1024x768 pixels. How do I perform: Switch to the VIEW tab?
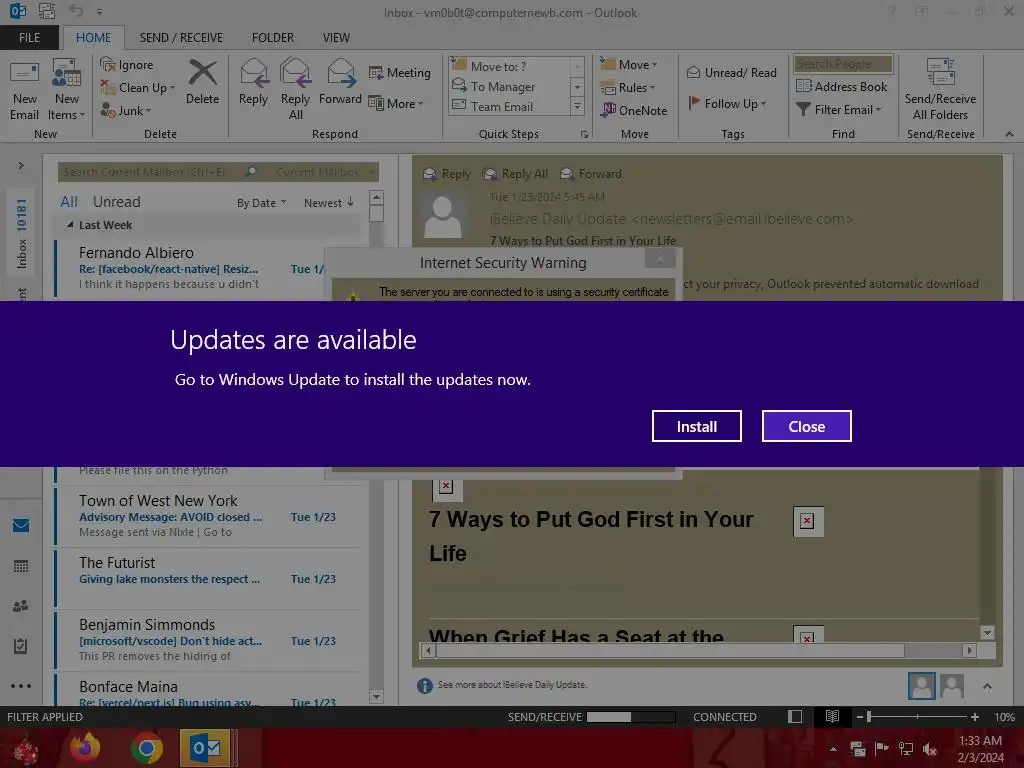336,38
